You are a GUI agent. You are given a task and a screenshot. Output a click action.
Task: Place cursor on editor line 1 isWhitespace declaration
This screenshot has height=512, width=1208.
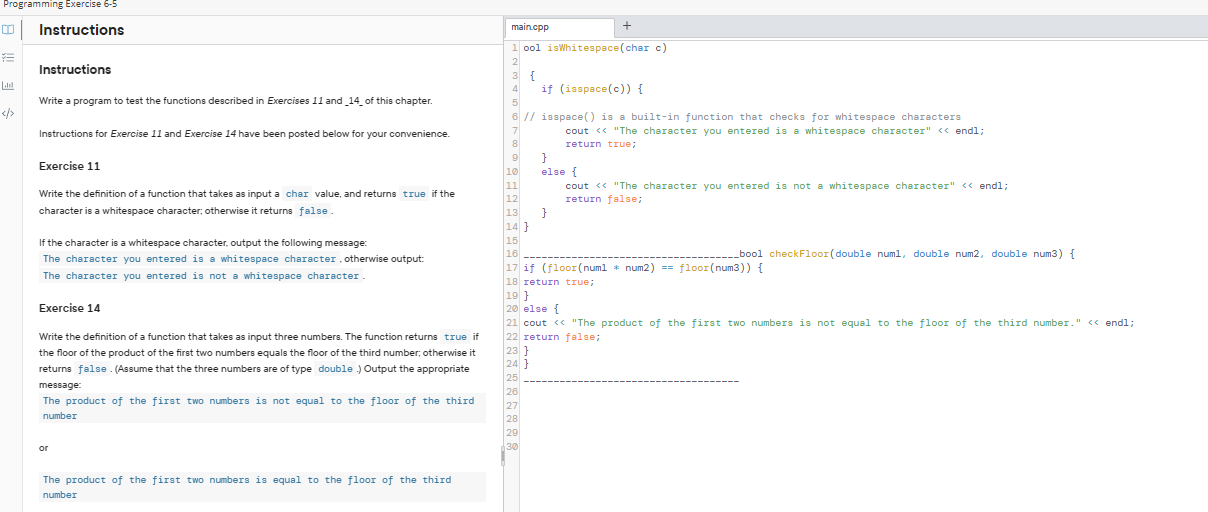(x=594, y=47)
